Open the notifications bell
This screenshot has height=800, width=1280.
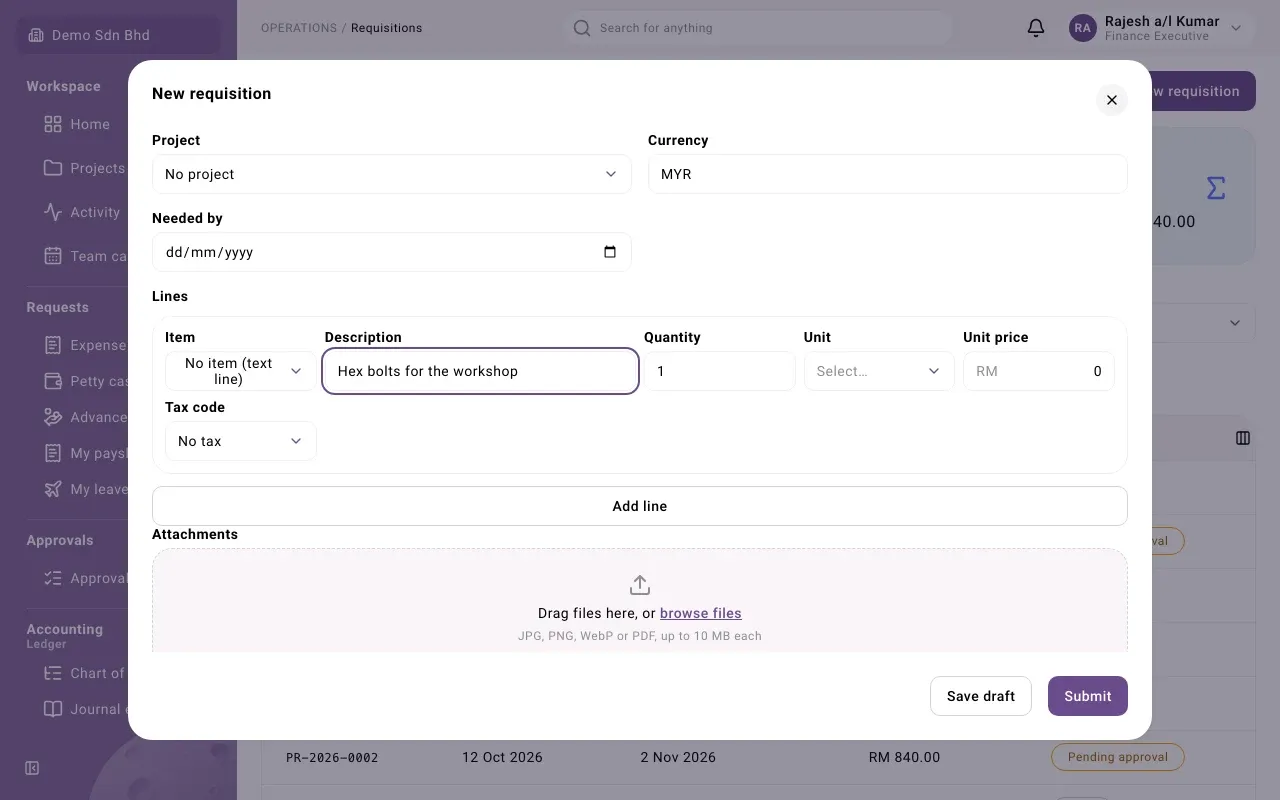1036,28
